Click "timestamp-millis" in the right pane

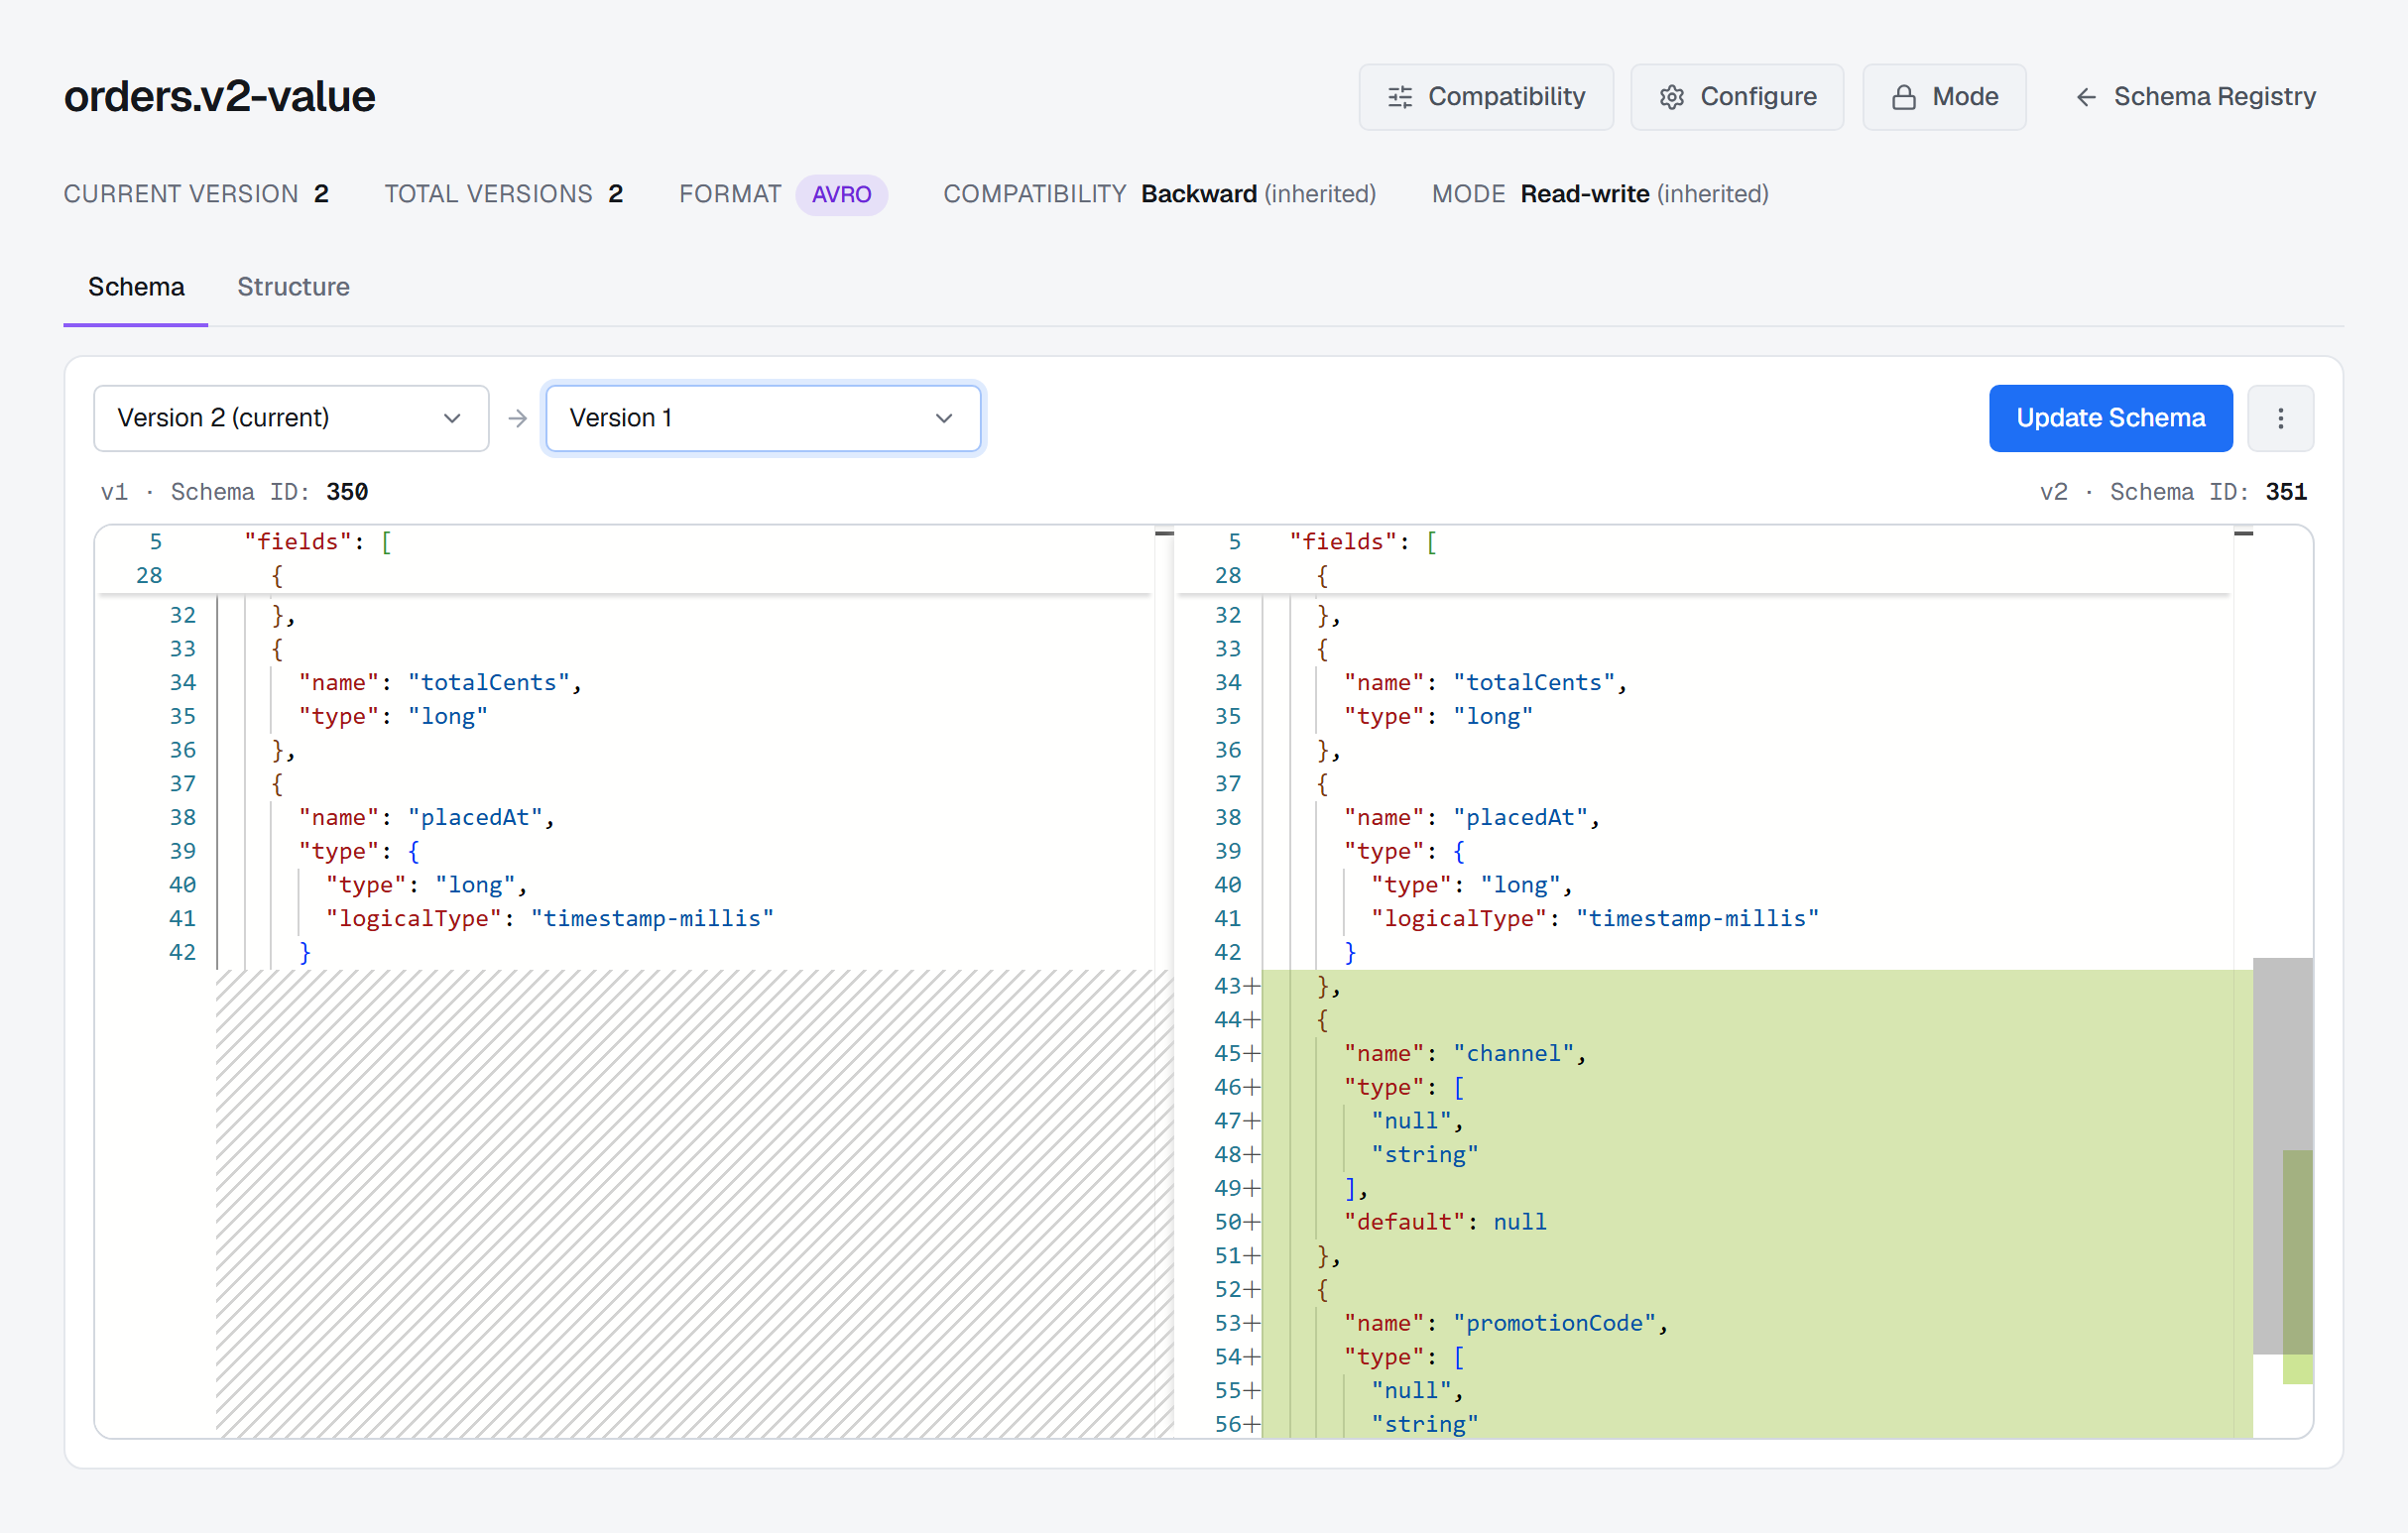[1697, 918]
